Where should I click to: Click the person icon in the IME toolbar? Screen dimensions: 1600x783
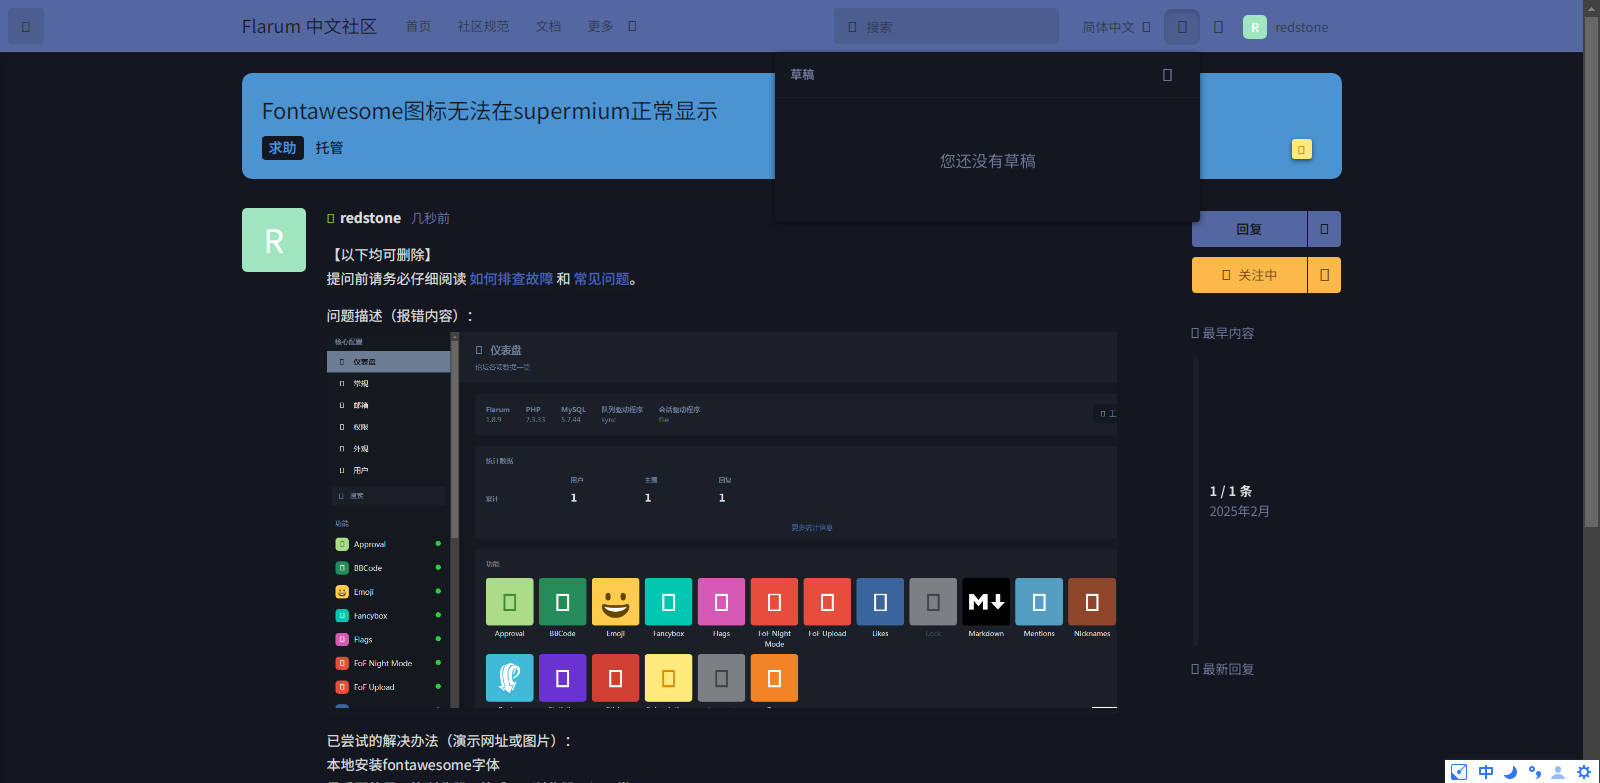1558,772
